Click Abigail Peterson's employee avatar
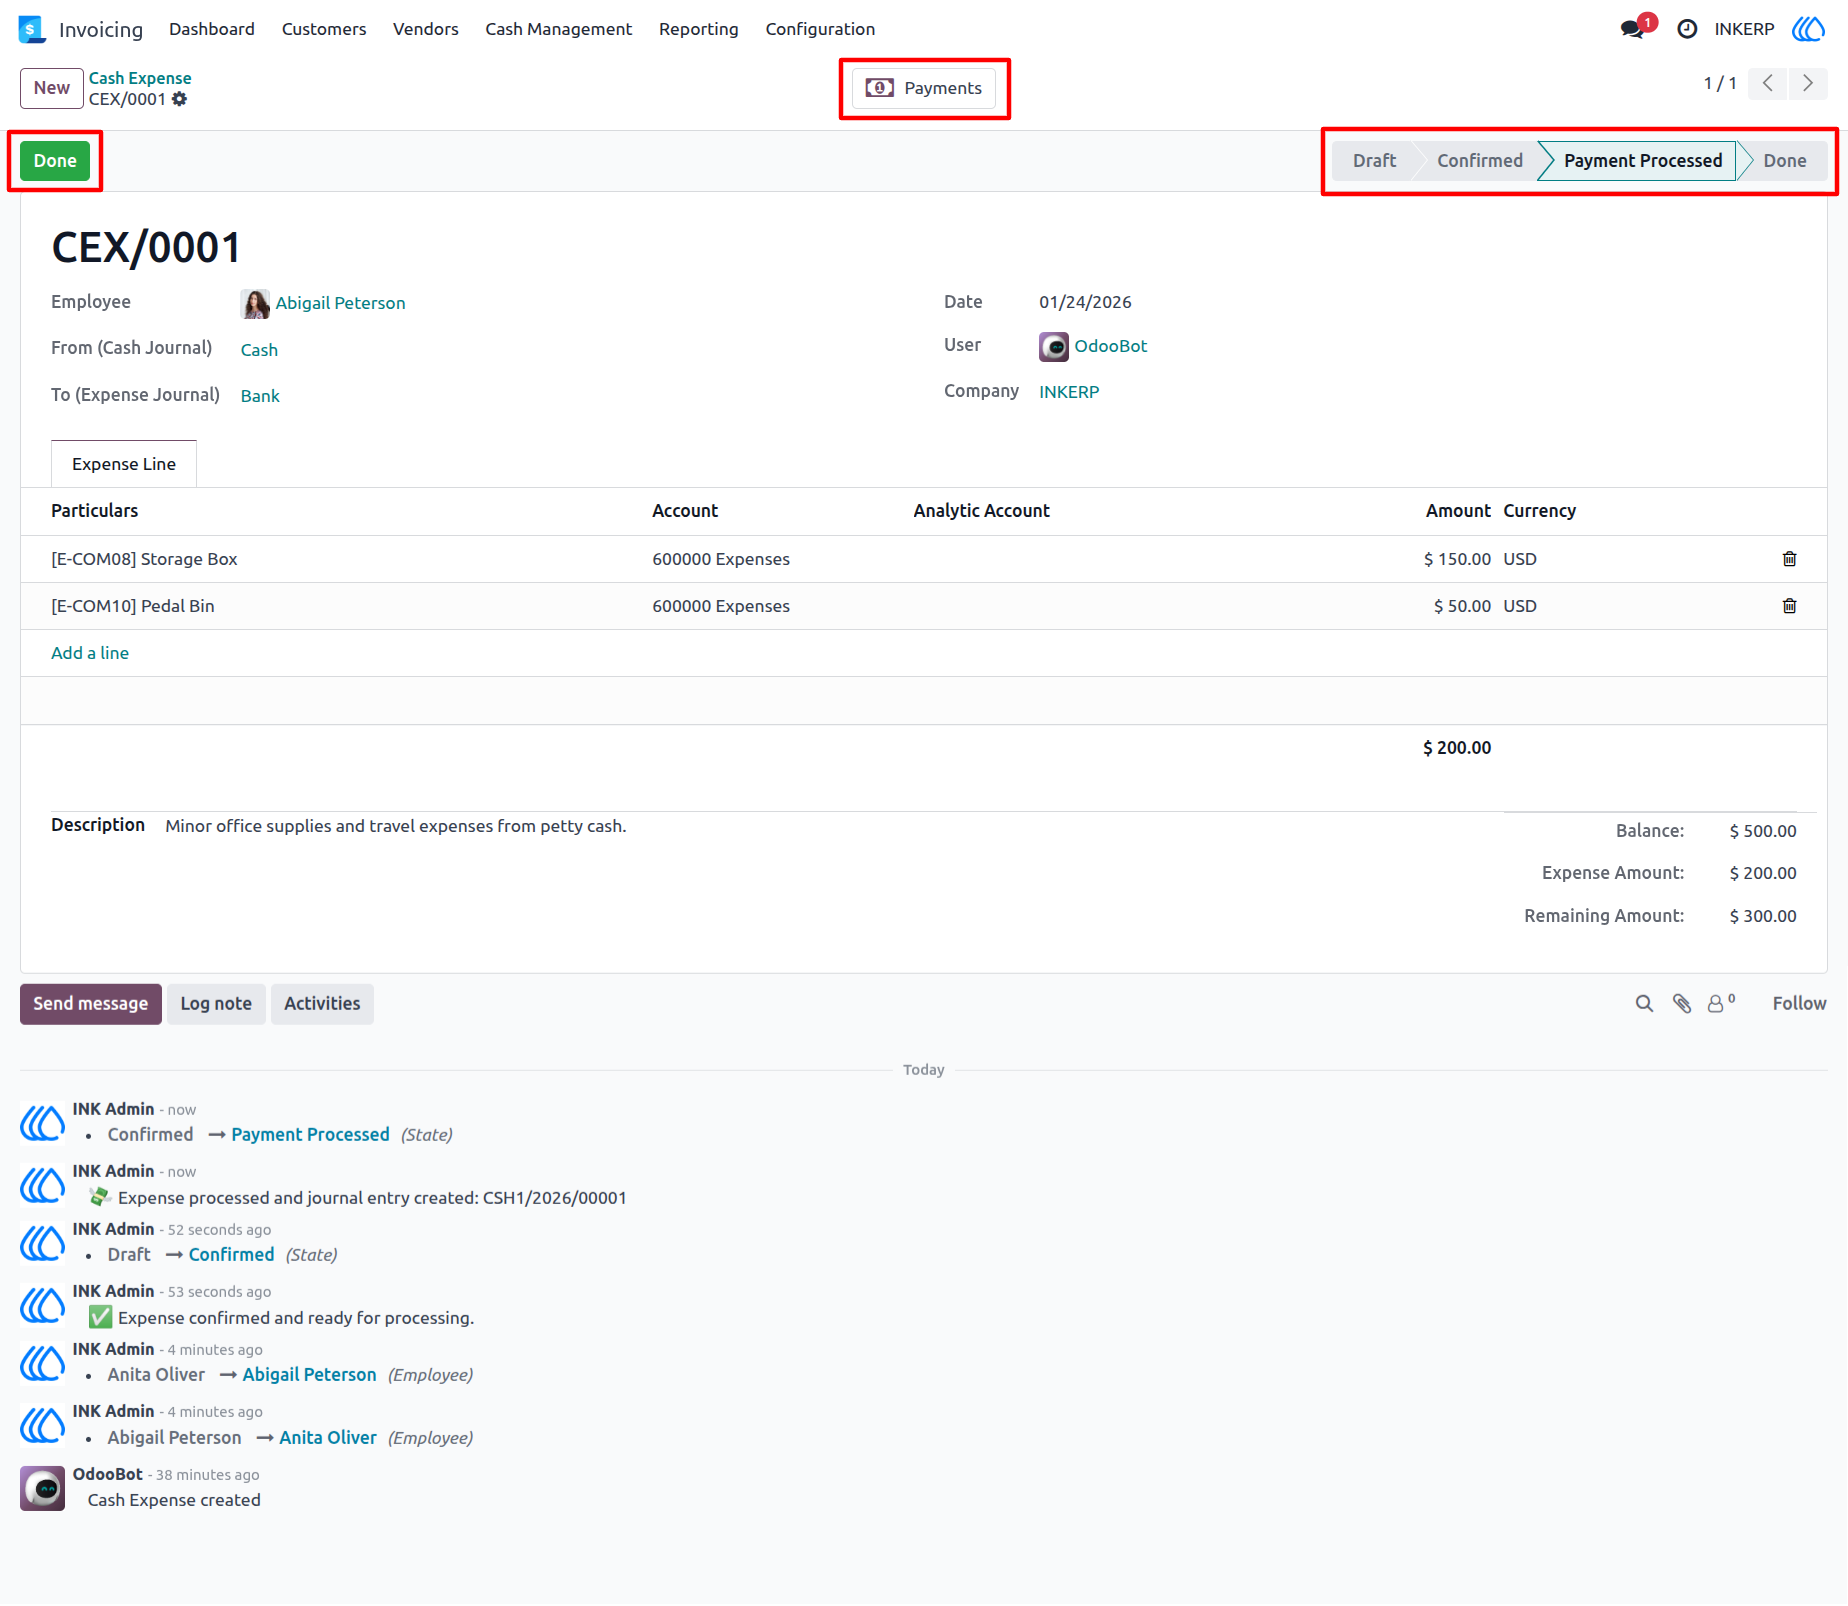The height and width of the screenshot is (1606, 1848). [255, 303]
